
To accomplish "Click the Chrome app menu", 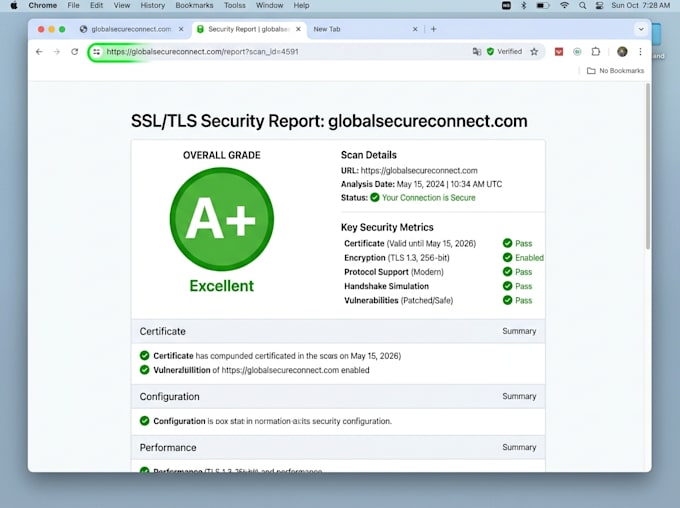I will [x=42, y=6].
